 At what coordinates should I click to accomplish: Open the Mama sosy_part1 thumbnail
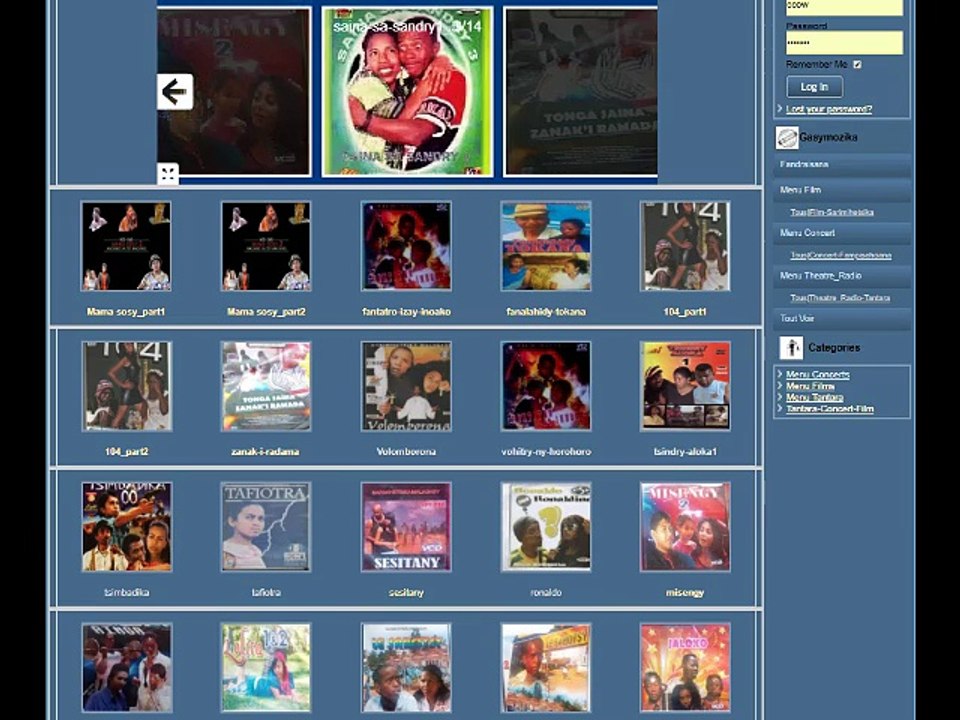click(126, 246)
